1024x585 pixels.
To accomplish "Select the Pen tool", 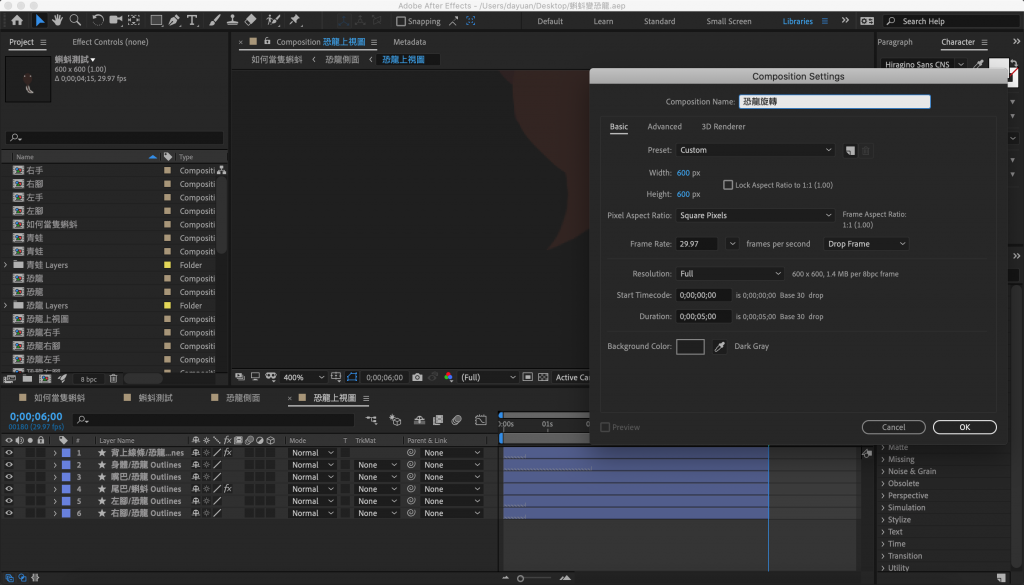I will [x=174, y=20].
